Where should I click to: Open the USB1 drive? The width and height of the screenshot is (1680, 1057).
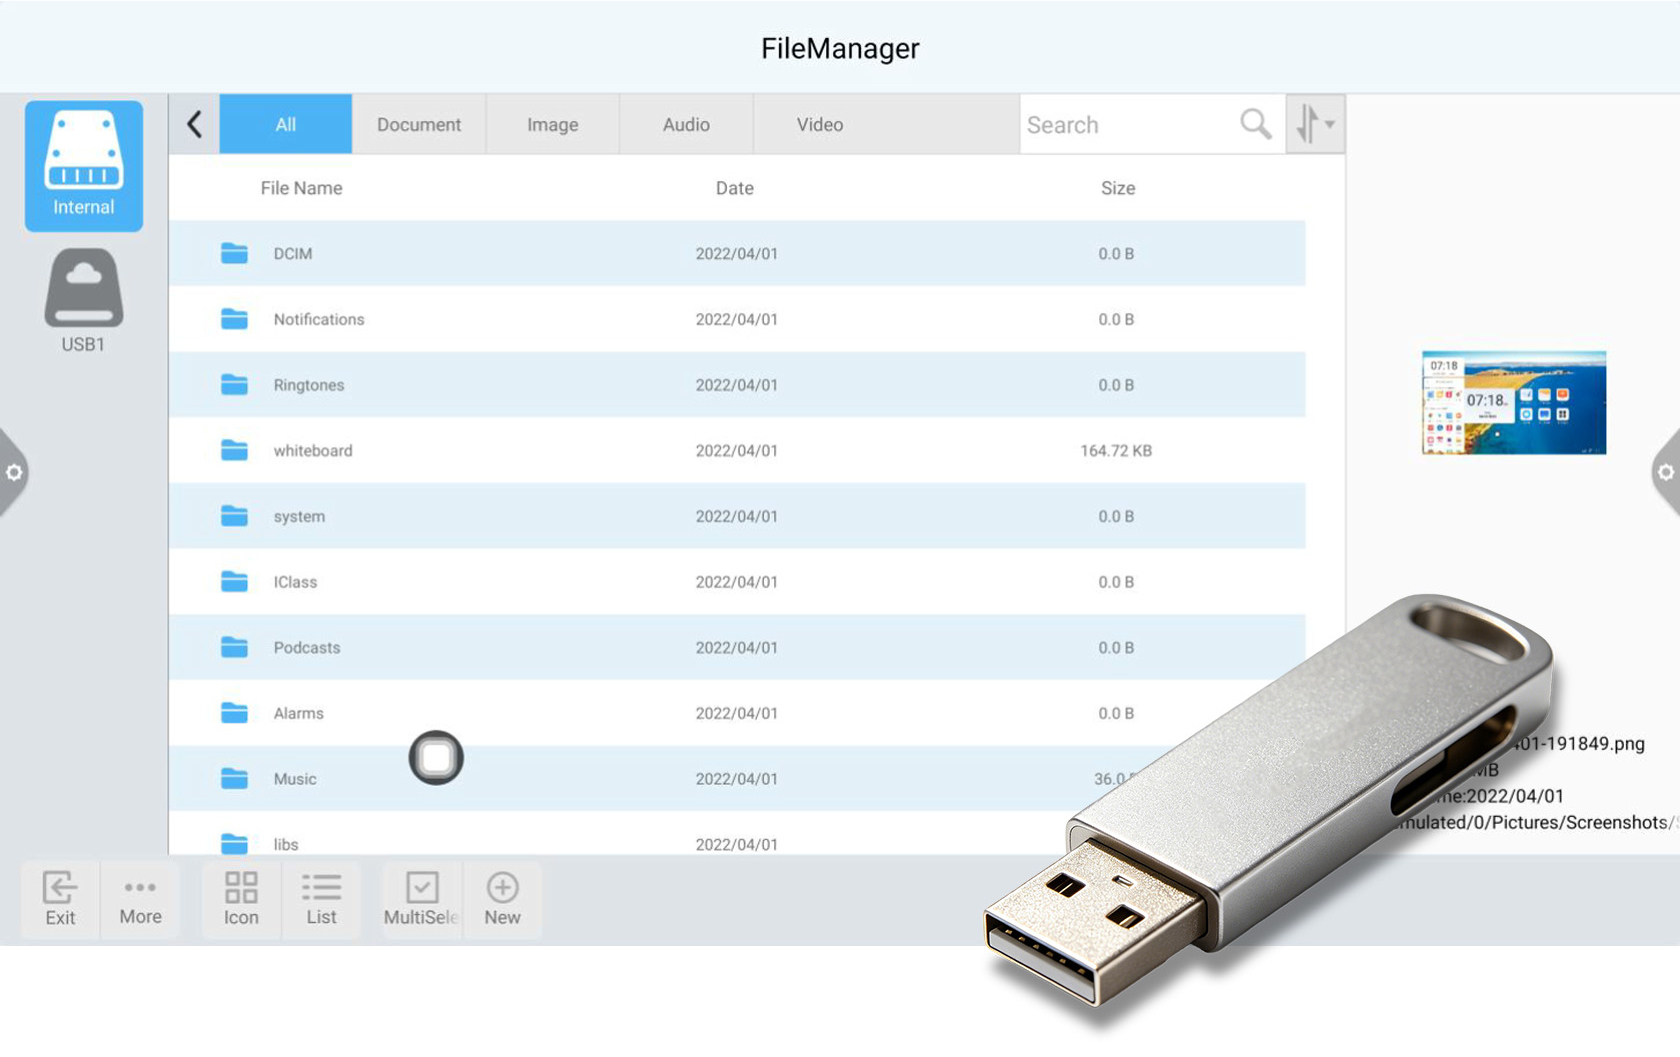click(x=84, y=300)
